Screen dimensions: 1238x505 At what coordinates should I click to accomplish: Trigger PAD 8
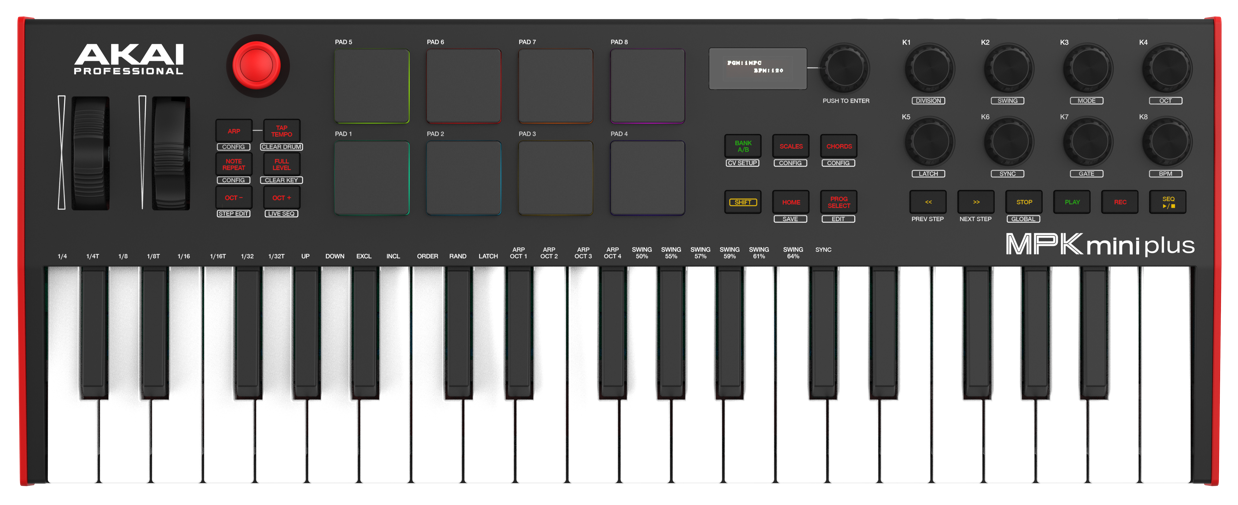[648, 87]
